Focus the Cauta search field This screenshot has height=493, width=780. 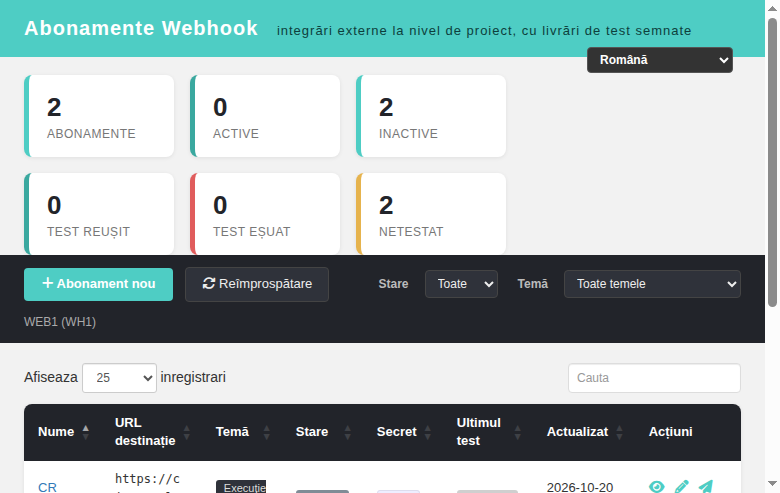654,378
